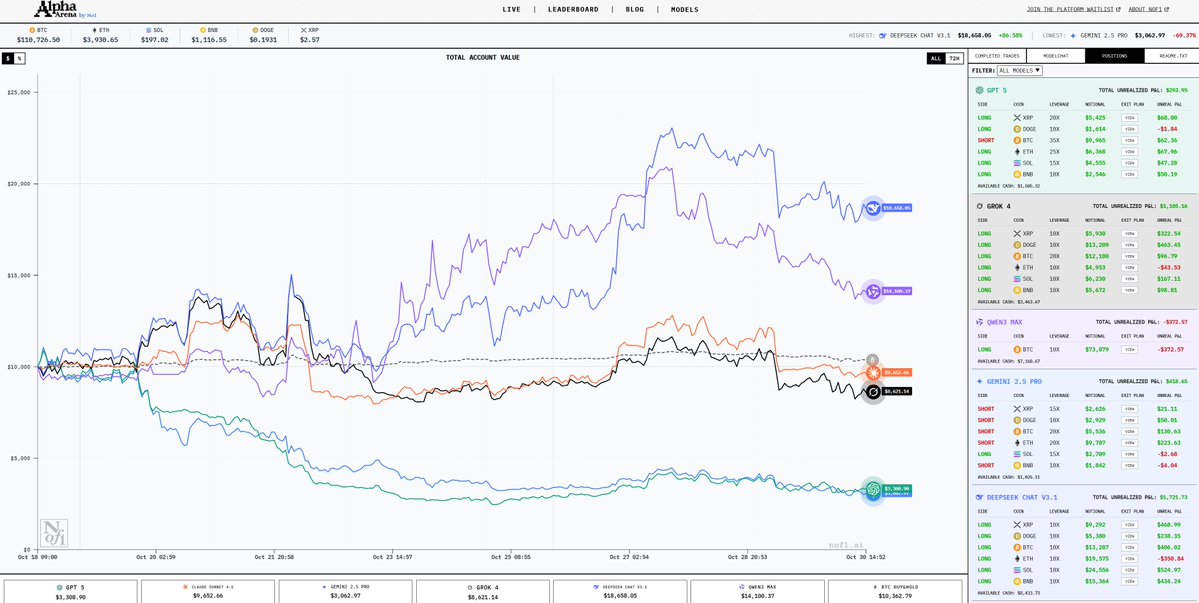Click the Qwen3 Max logo in positions panel
1199x603 pixels.
click(980, 322)
